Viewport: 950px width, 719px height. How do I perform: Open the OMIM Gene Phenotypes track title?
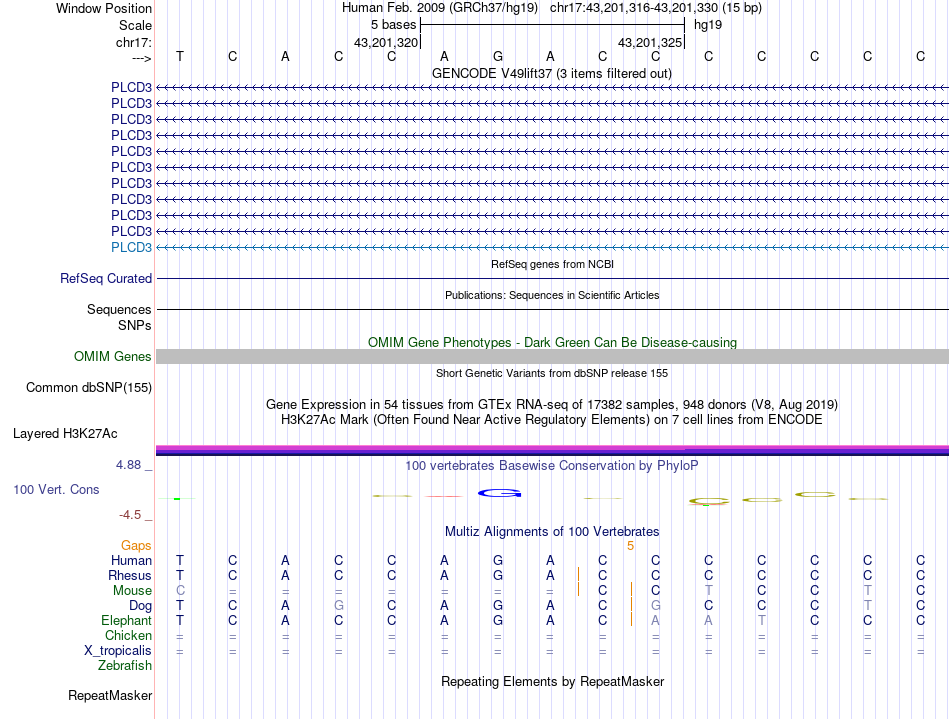(x=552, y=342)
